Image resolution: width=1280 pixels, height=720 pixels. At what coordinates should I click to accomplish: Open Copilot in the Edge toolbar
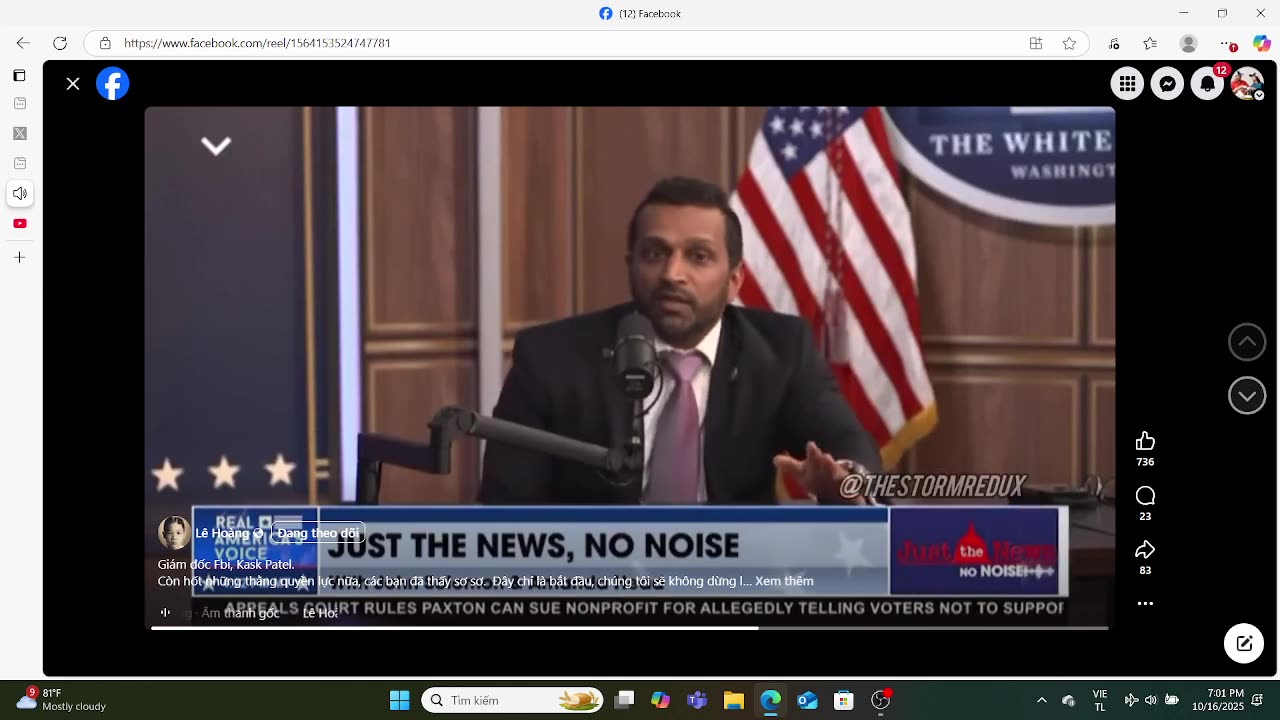pos(1262,43)
